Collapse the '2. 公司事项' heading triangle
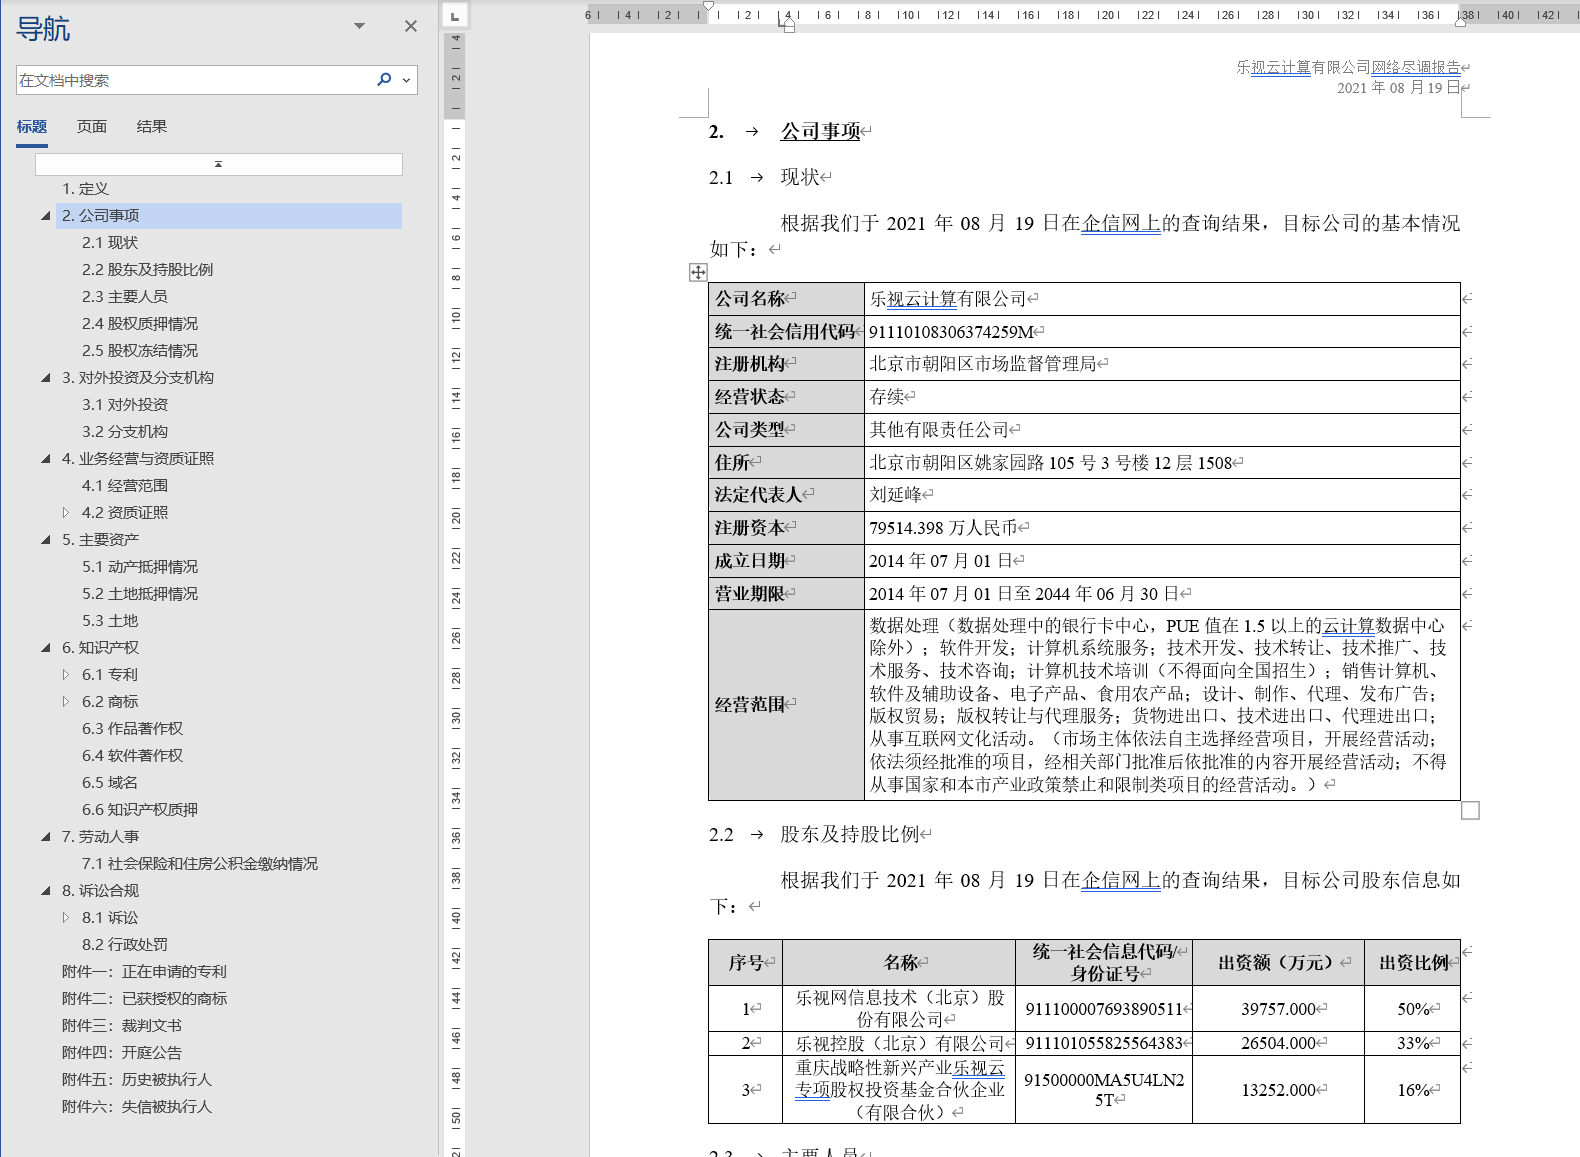The image size is (1580, 1157). click(x=46, y=216)
